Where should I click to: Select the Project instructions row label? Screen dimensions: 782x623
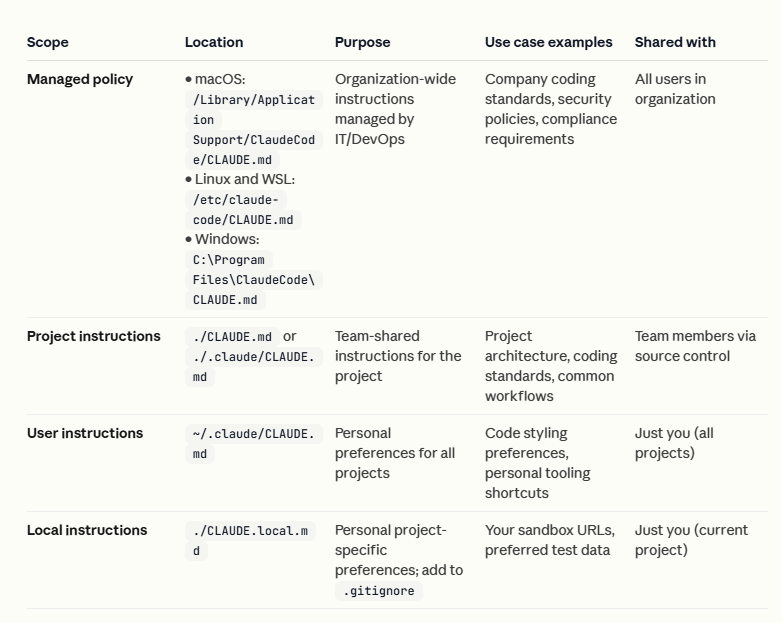pyautogui.click(x=94, y=336)
